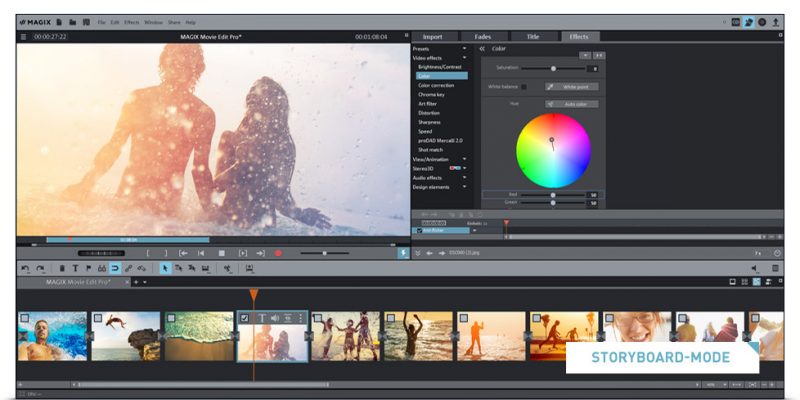Viewport: 800px width, 400px height.
Task: Select the arrow mouse mode tool
Action: [x=165, y=268]
